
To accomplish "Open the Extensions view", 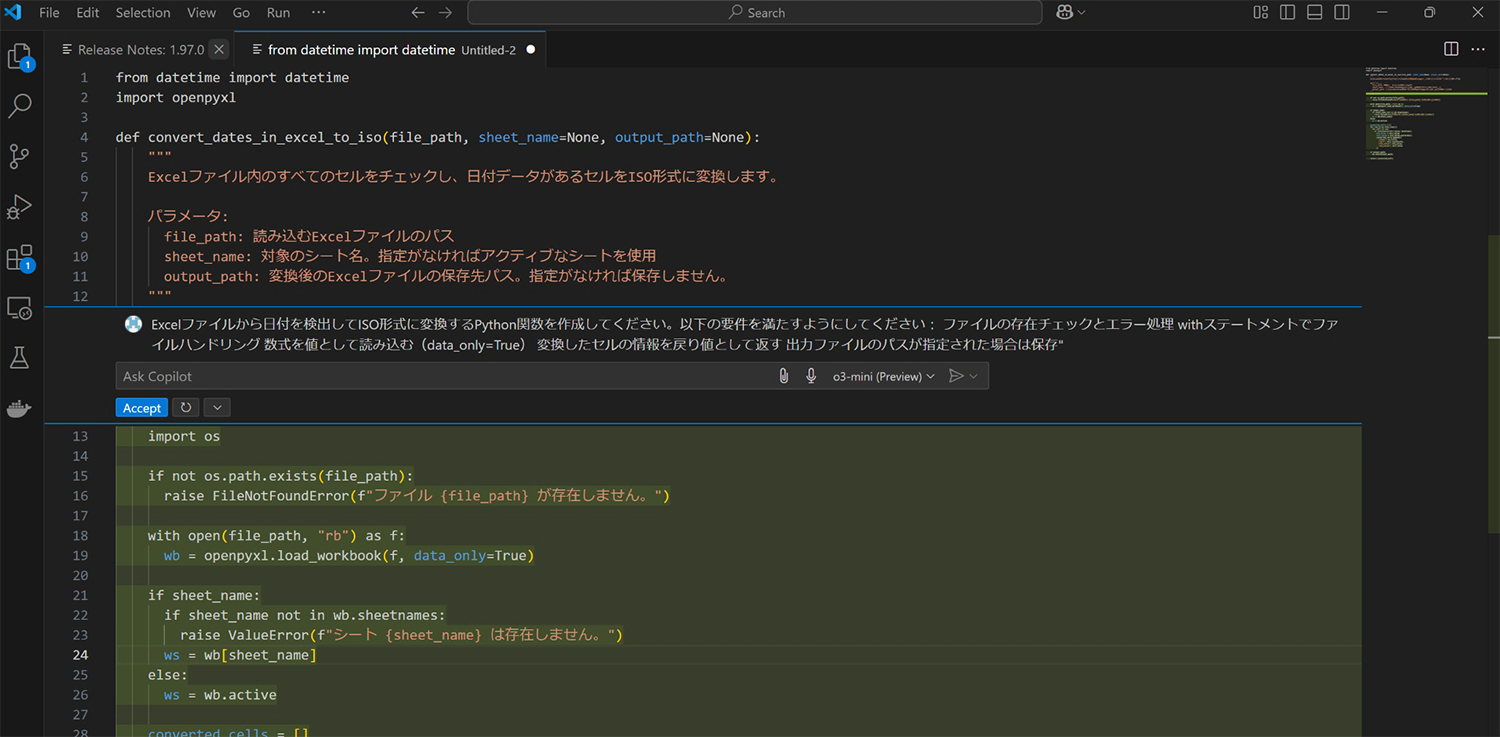I will coord(19,258).
